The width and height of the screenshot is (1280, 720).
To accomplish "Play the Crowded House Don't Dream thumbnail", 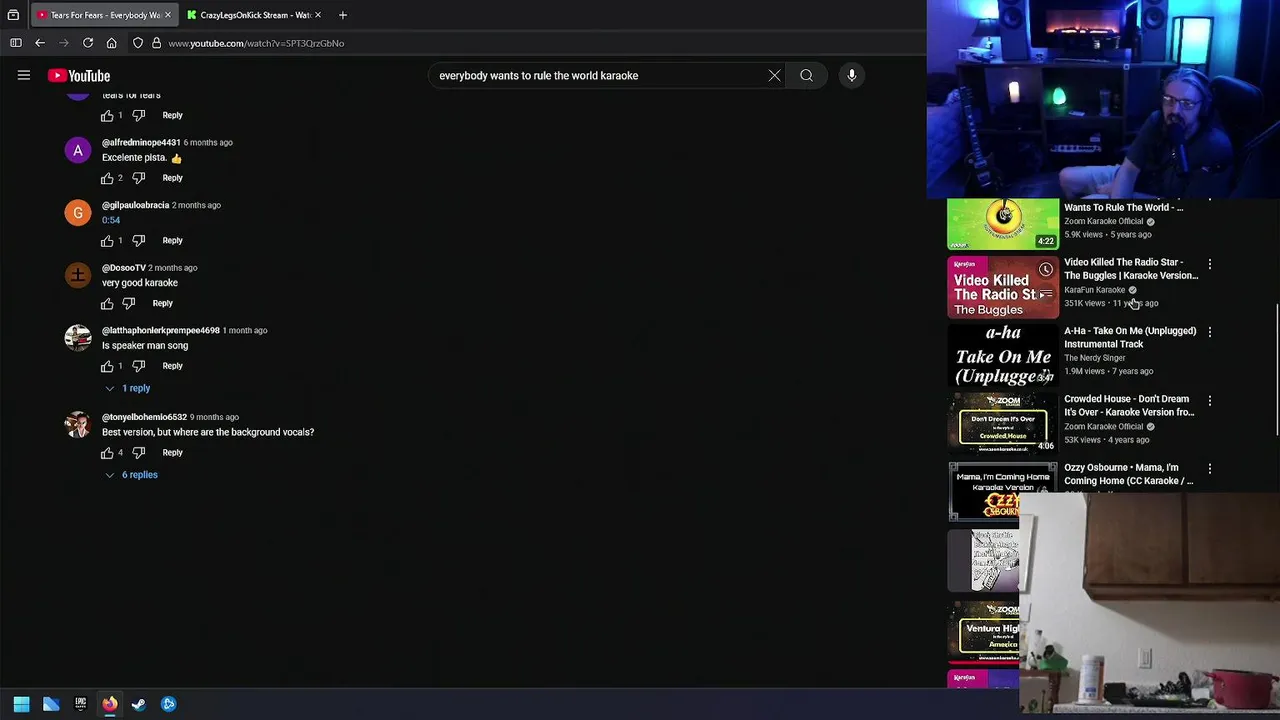I will tap(1003, 424).
